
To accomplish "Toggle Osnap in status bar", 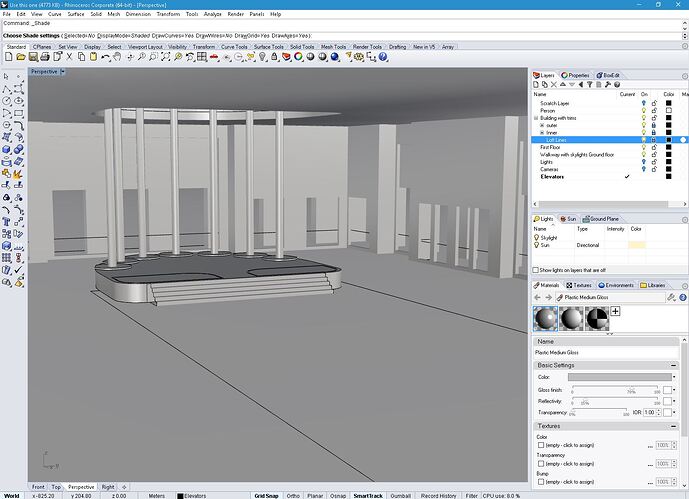I will pos(338,495).
